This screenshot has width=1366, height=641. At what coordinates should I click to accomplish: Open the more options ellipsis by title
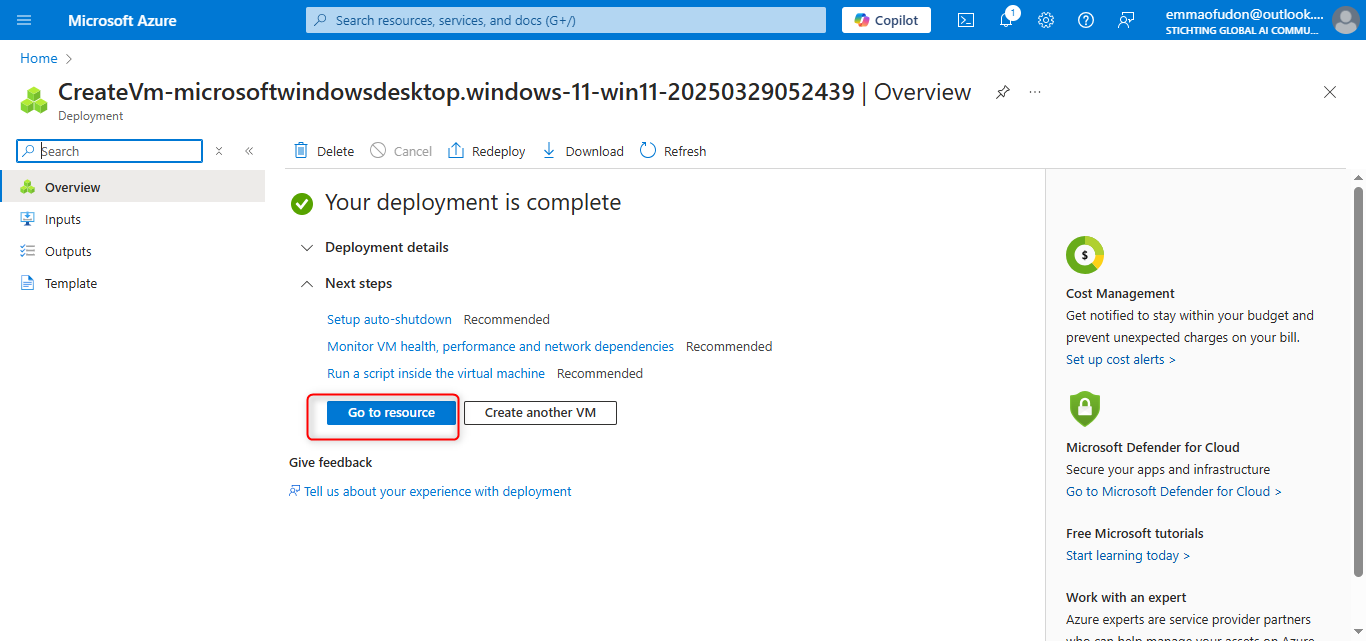(1035, 92)
